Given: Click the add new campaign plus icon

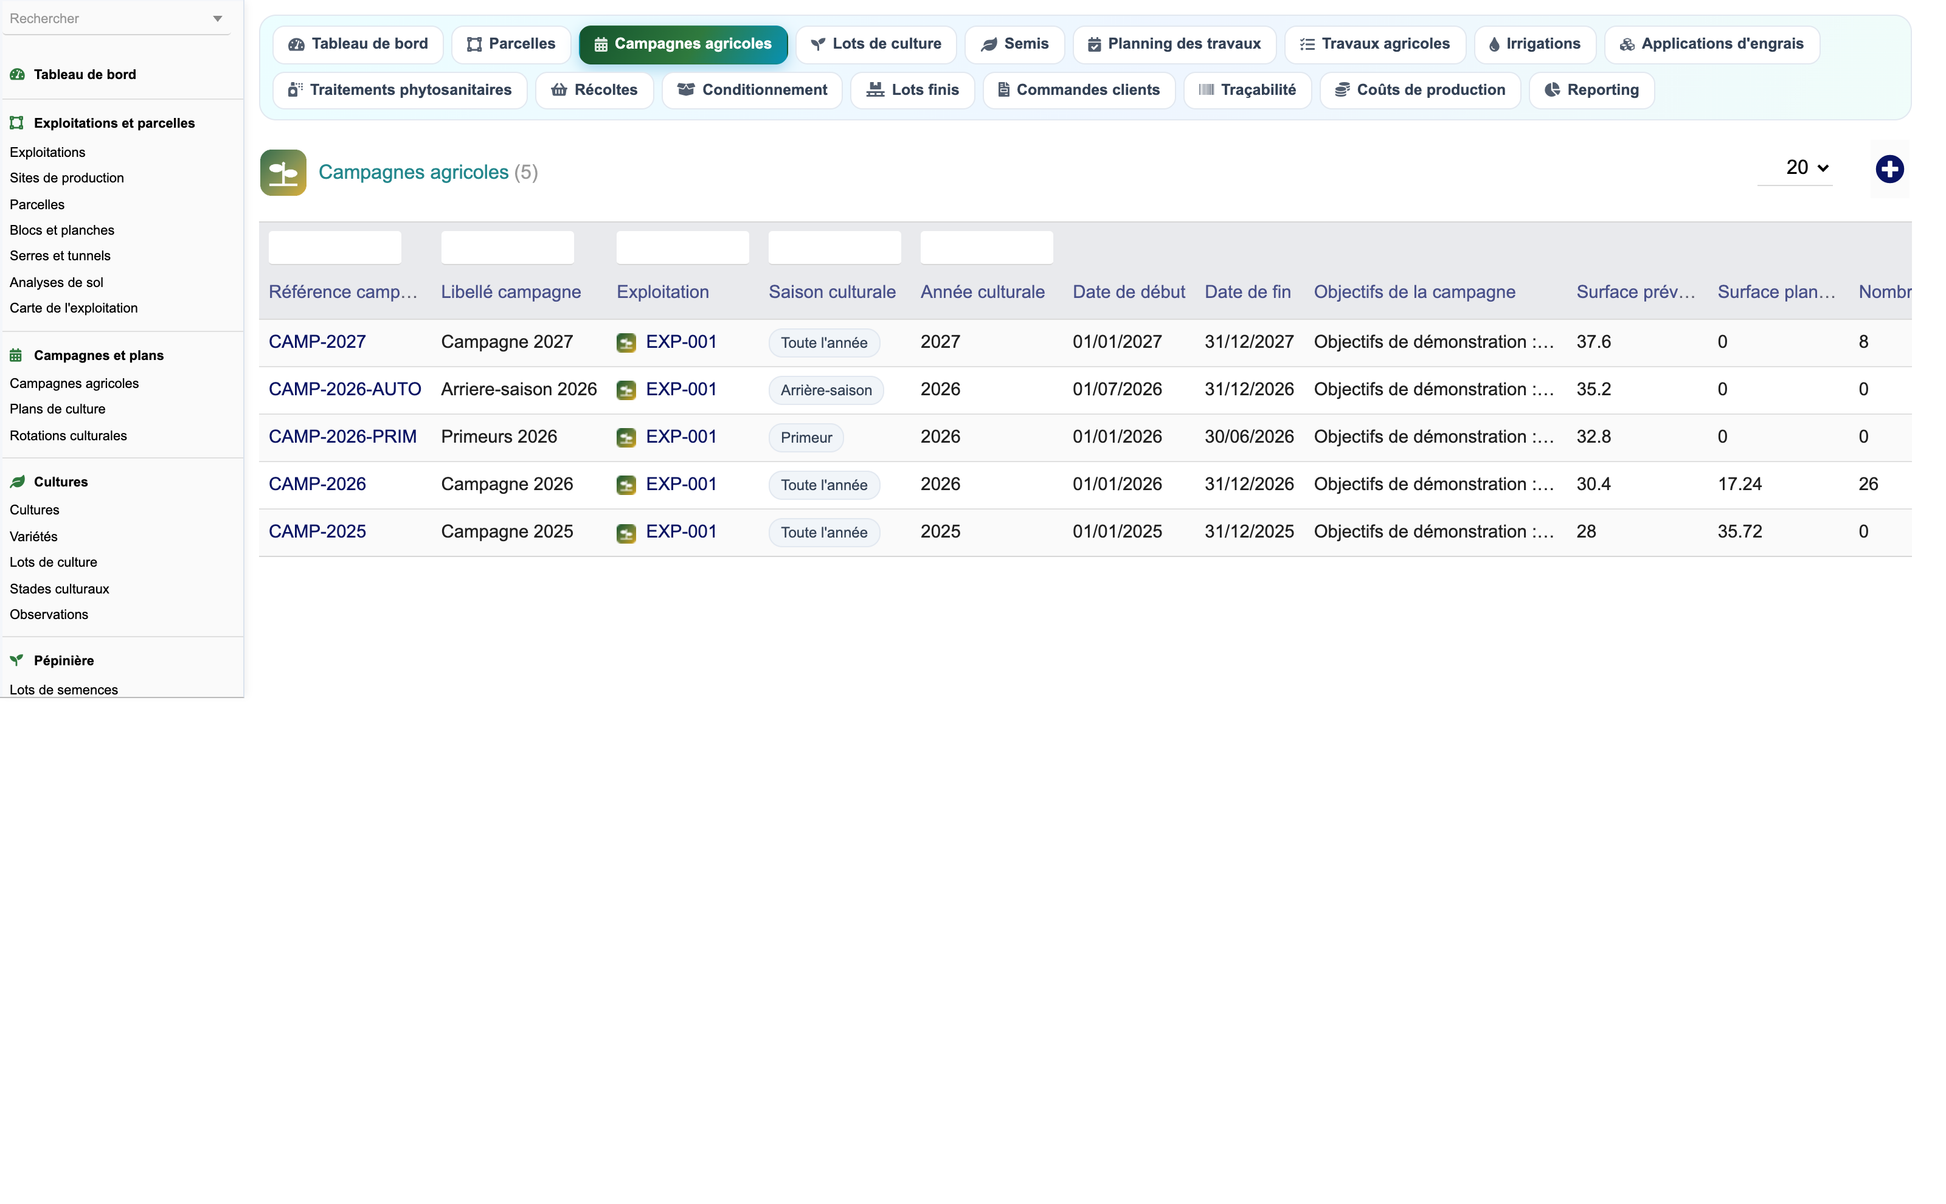Looking at the screenshot, I should coord(1889,169).
